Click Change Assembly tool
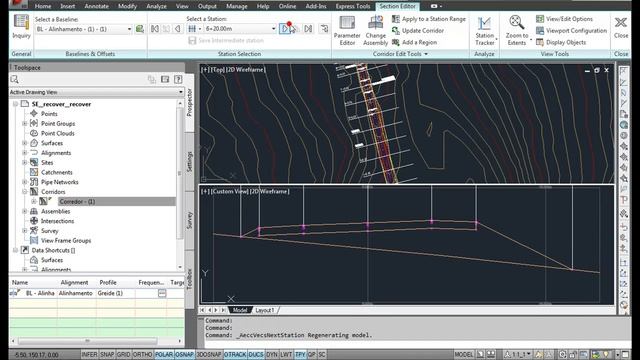The height and width of the screenshot is (360, 640). click(x=375, y=31)
